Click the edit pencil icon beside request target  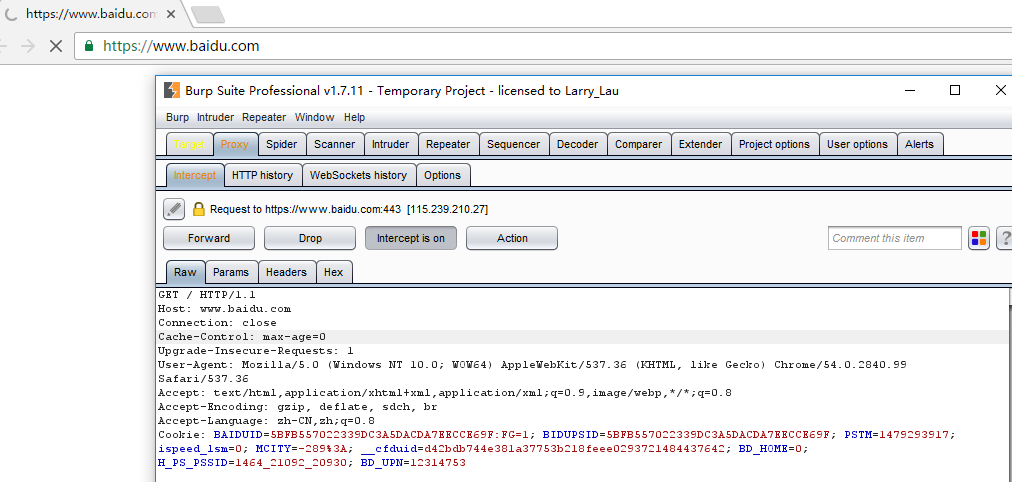pos(174,208)
